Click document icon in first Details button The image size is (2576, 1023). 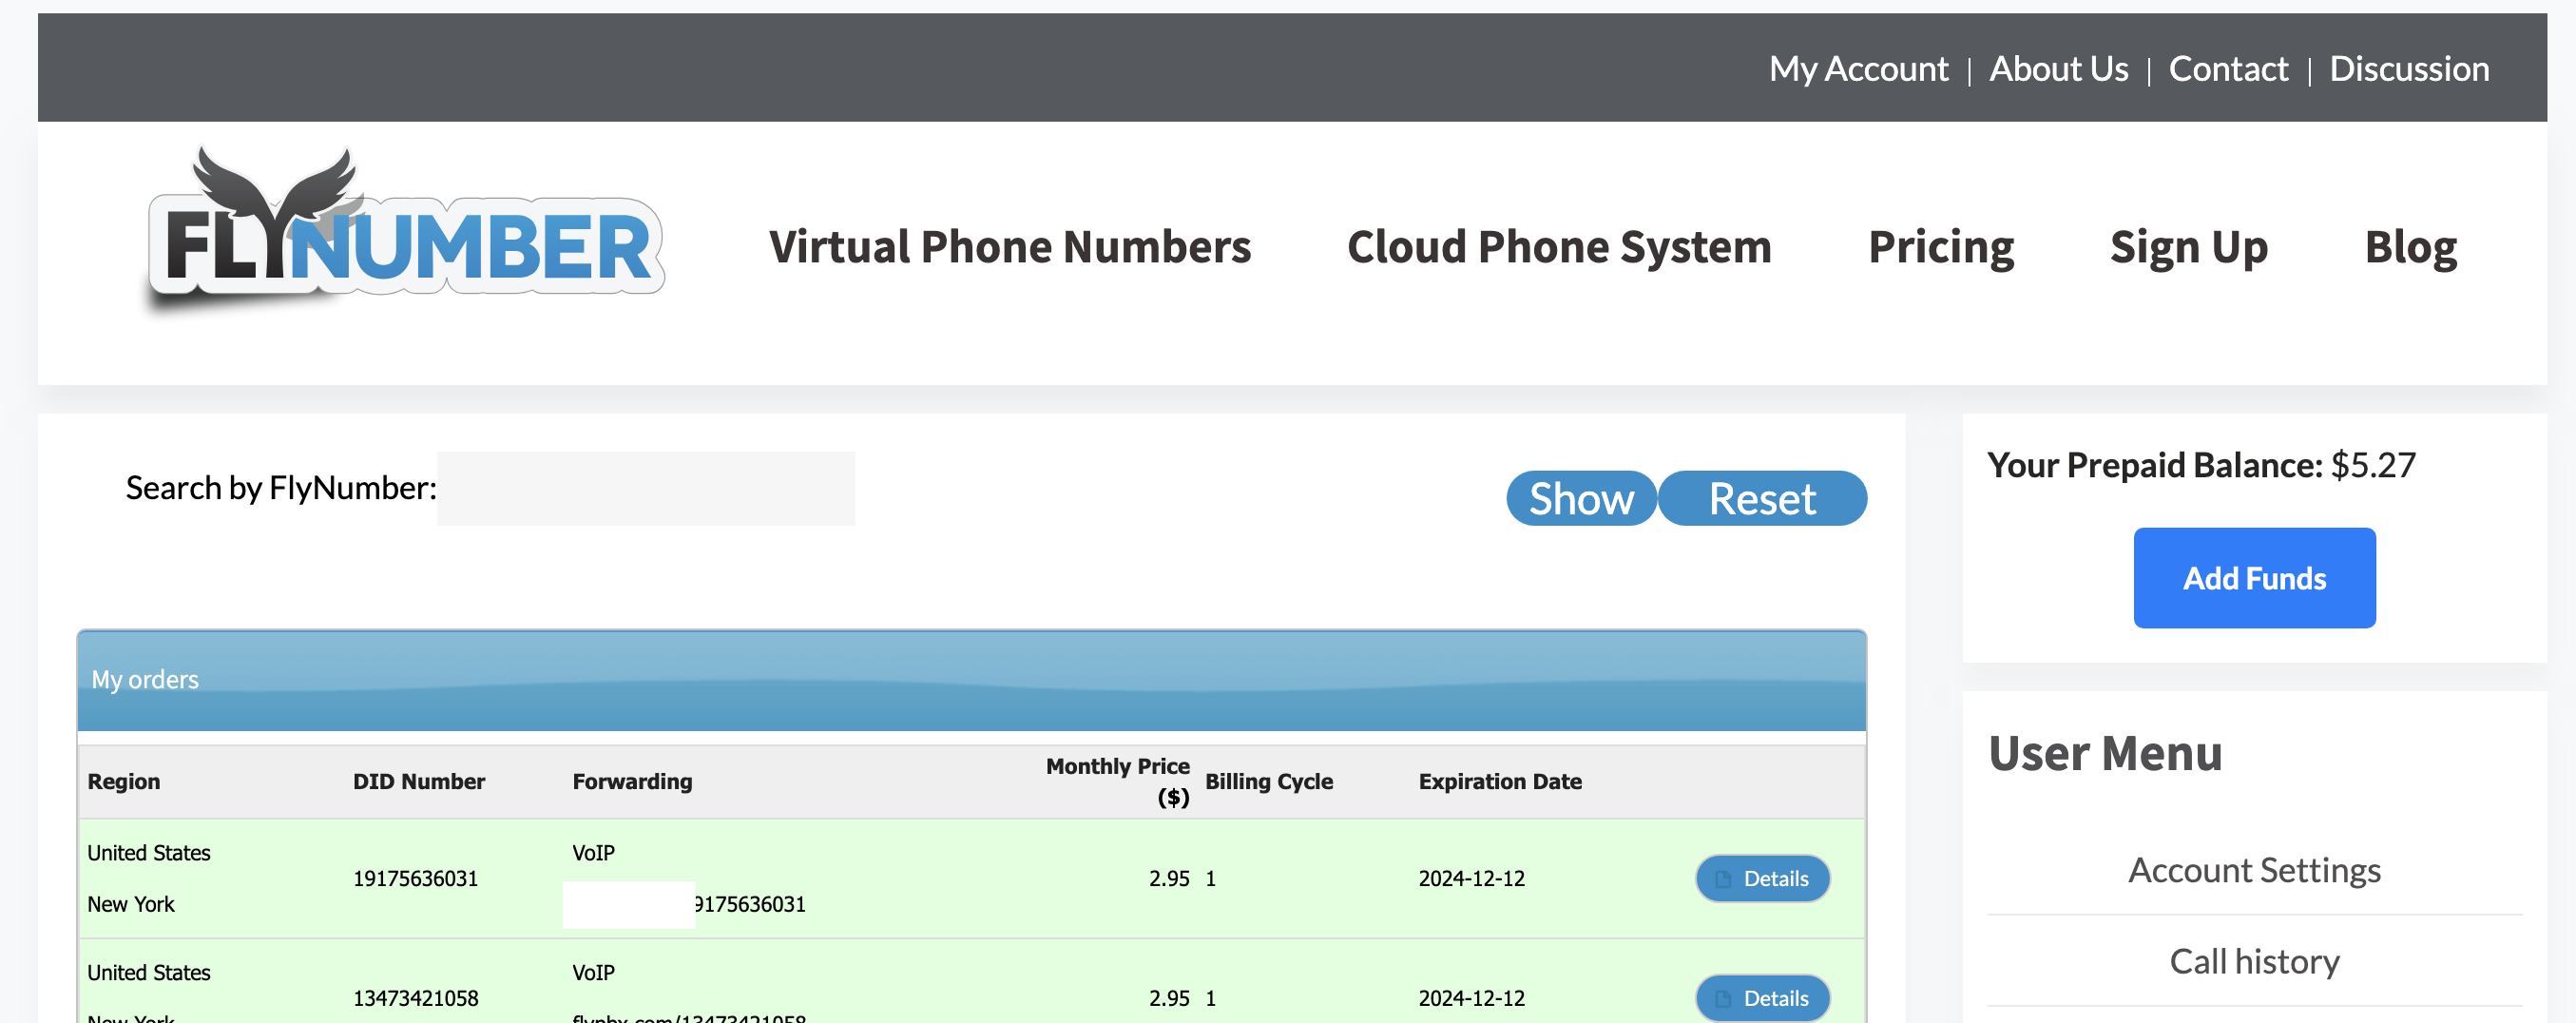pos(1723,879)
